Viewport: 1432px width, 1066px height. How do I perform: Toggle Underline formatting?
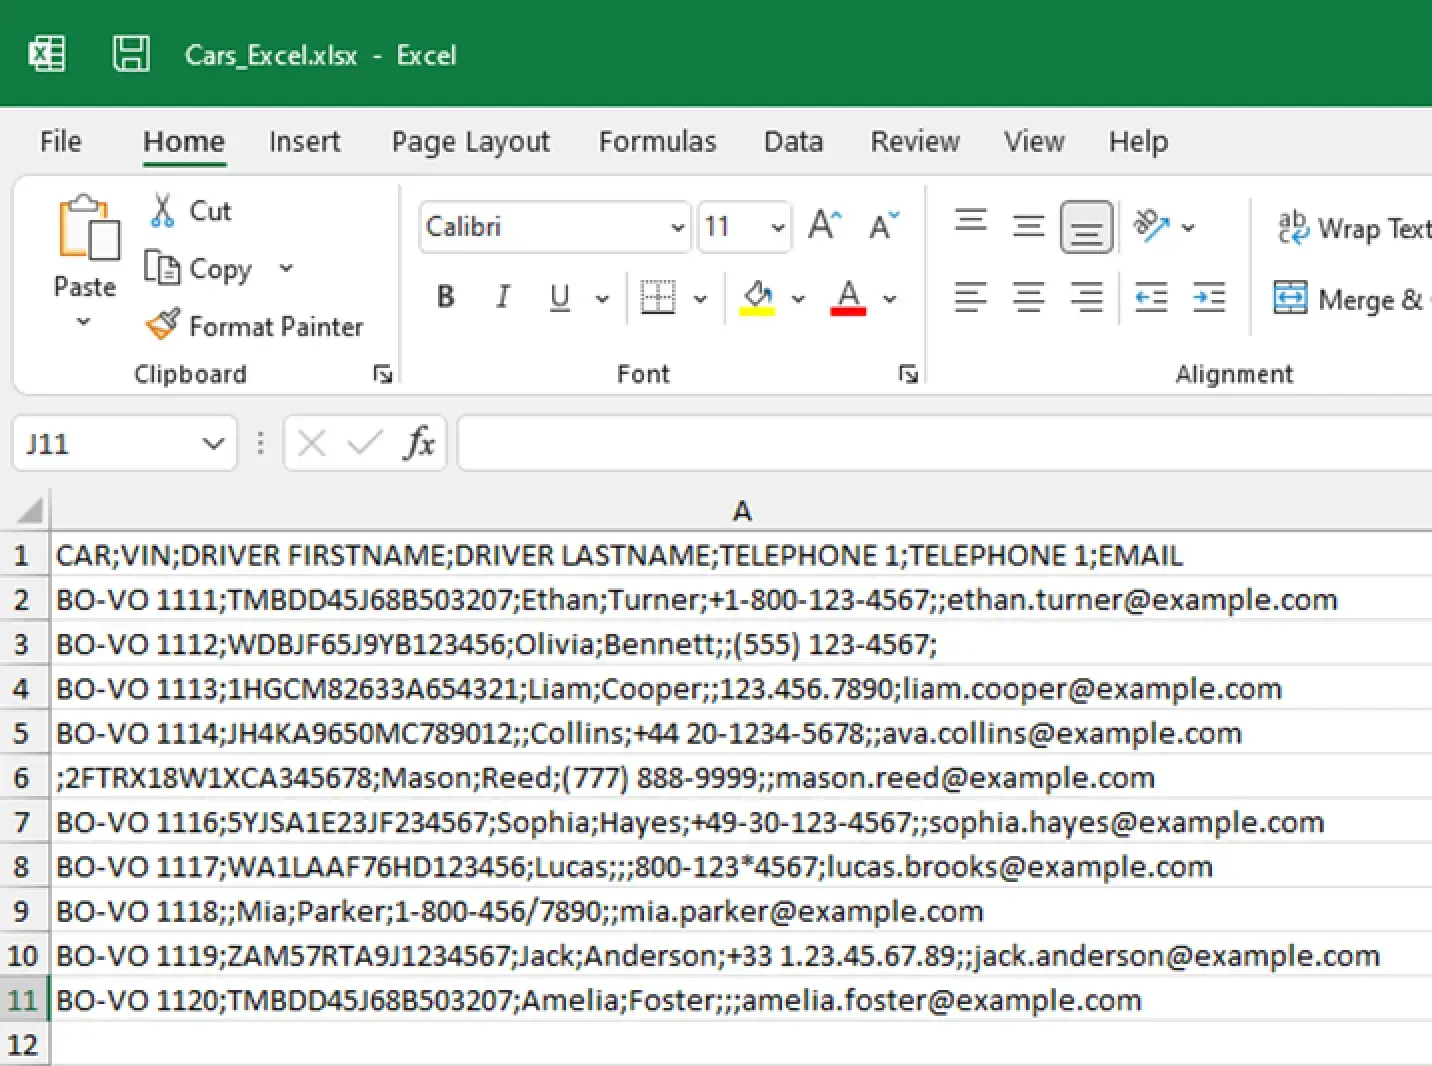[560, 297]
